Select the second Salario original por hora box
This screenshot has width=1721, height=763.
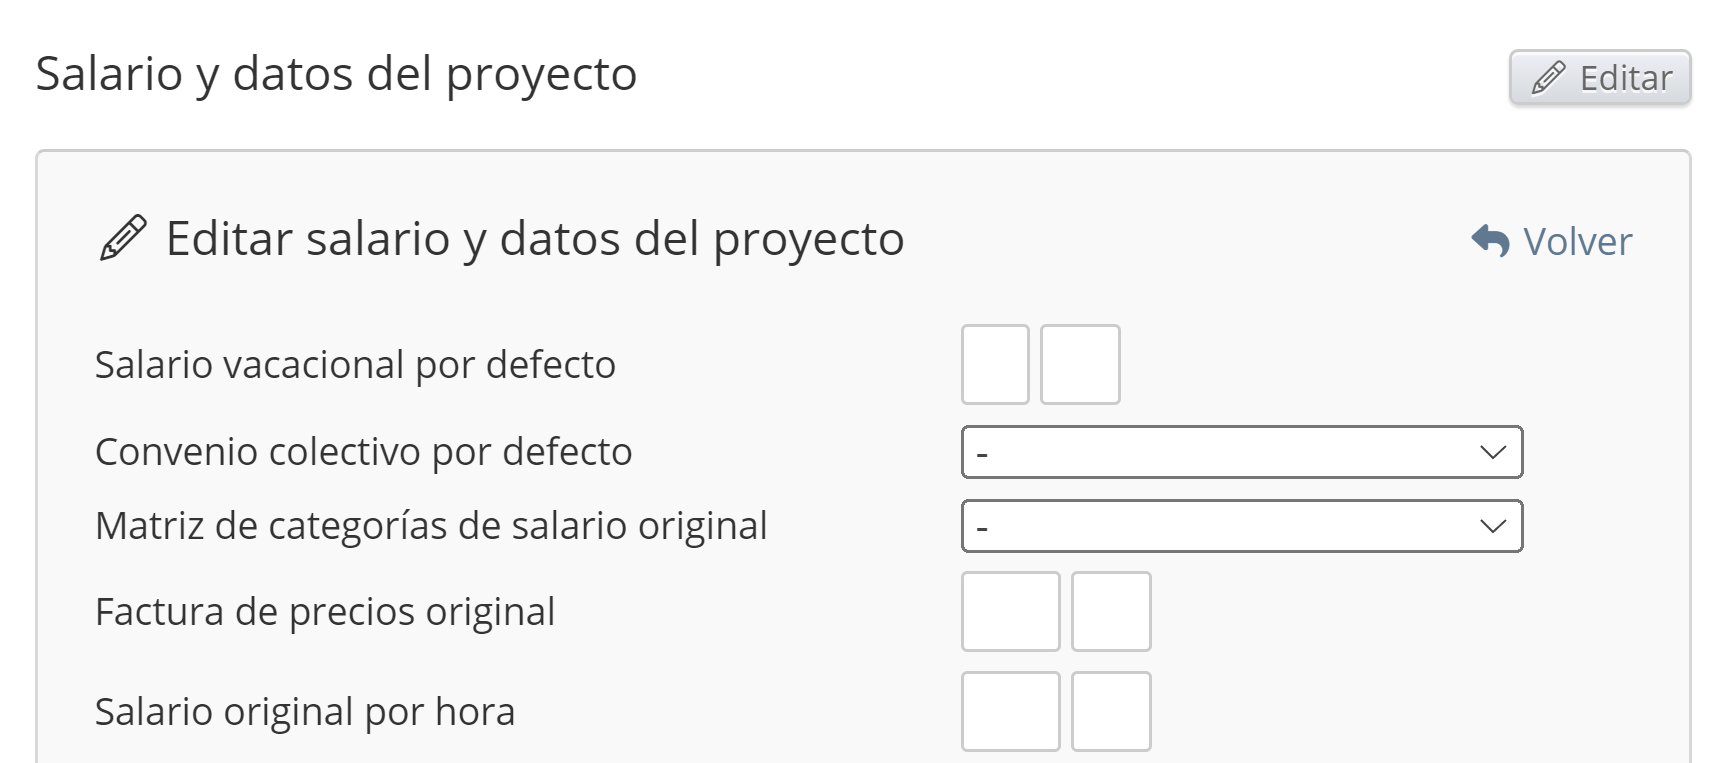click(x=1111, y=711)
